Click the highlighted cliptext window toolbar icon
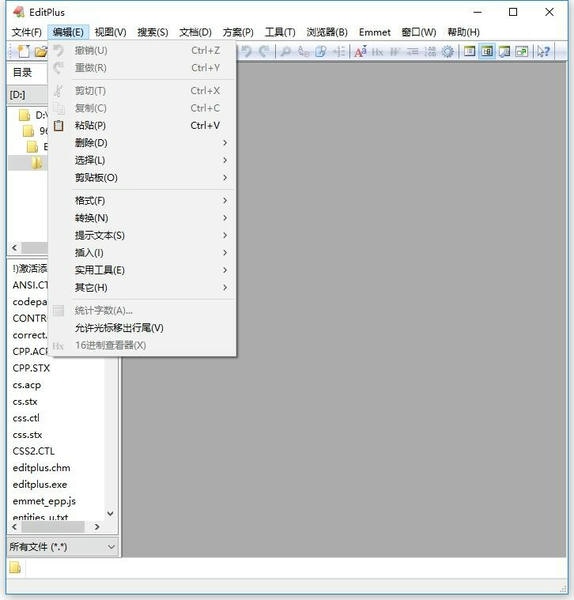The image size is (574, 600). tap(487, 51)
